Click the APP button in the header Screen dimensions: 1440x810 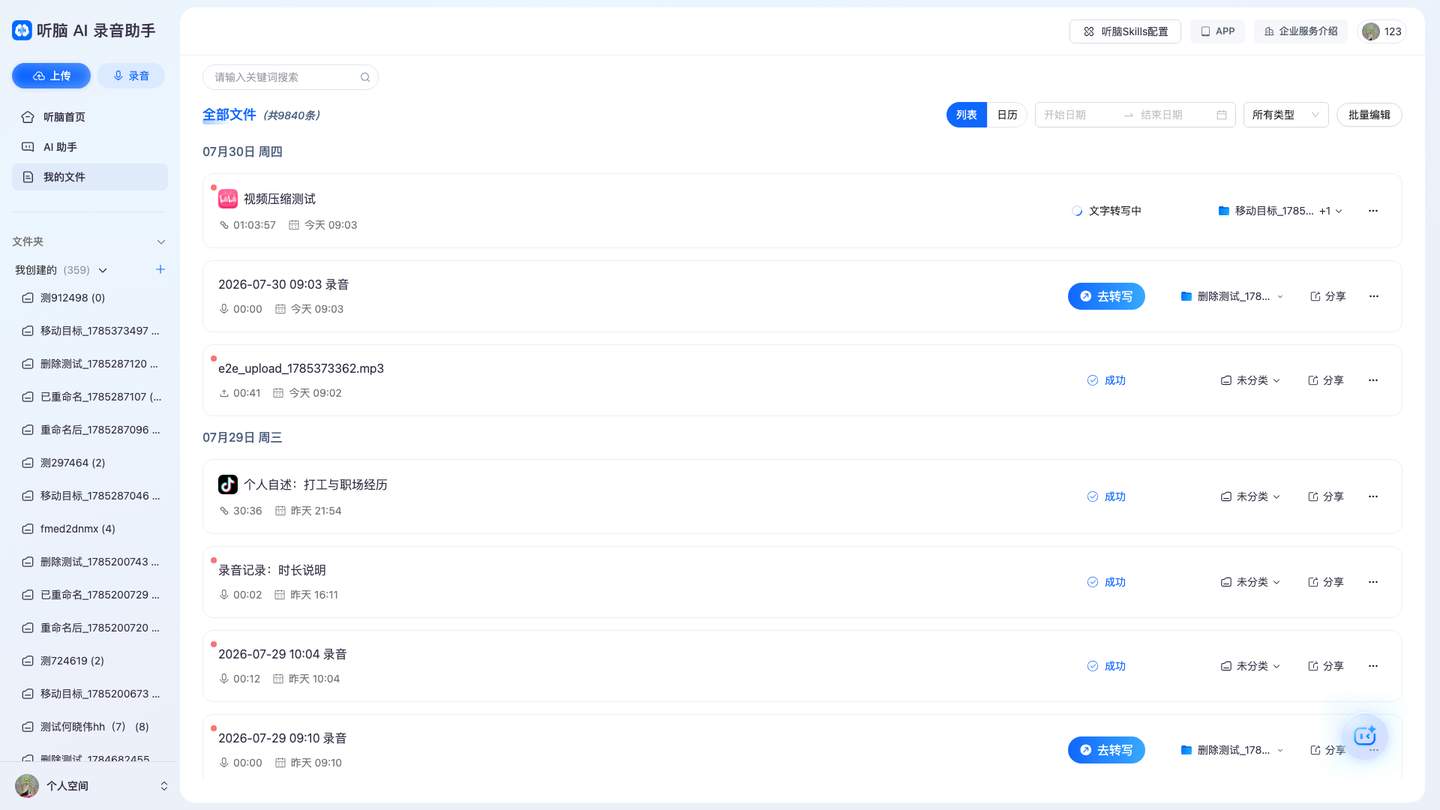coord(1217,31)
